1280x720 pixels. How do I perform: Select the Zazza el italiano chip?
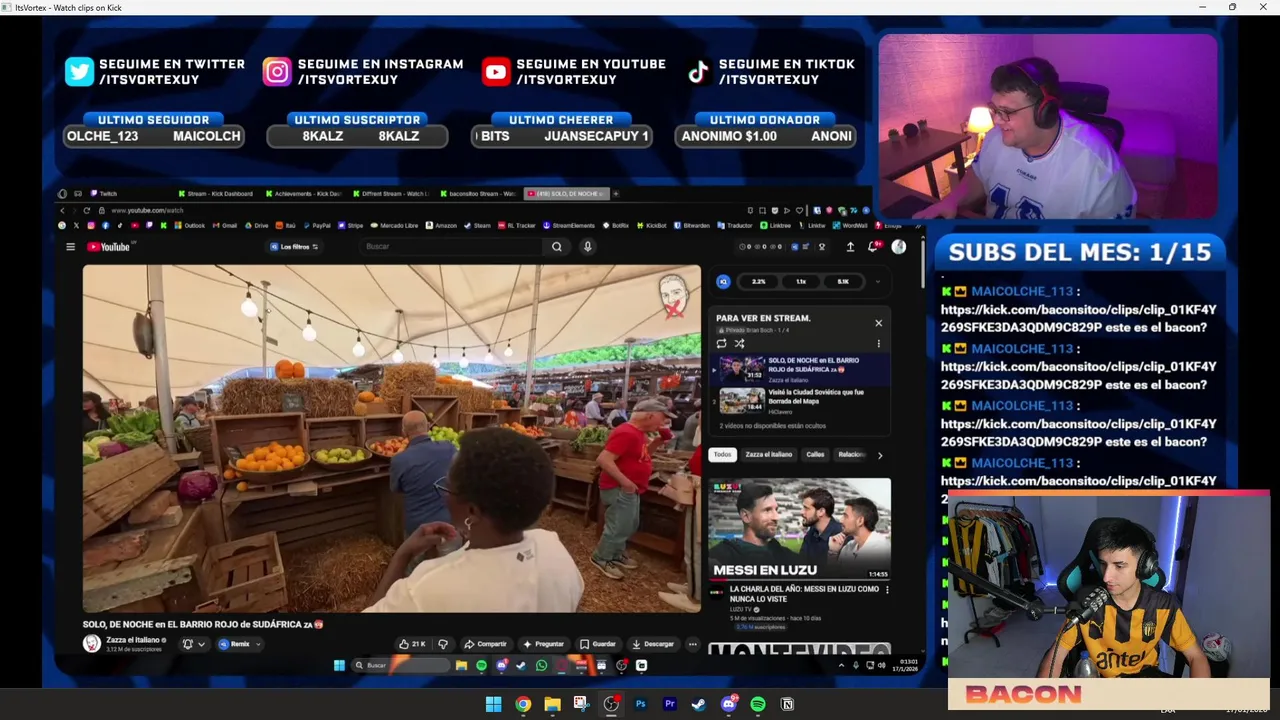click(769, 455)
